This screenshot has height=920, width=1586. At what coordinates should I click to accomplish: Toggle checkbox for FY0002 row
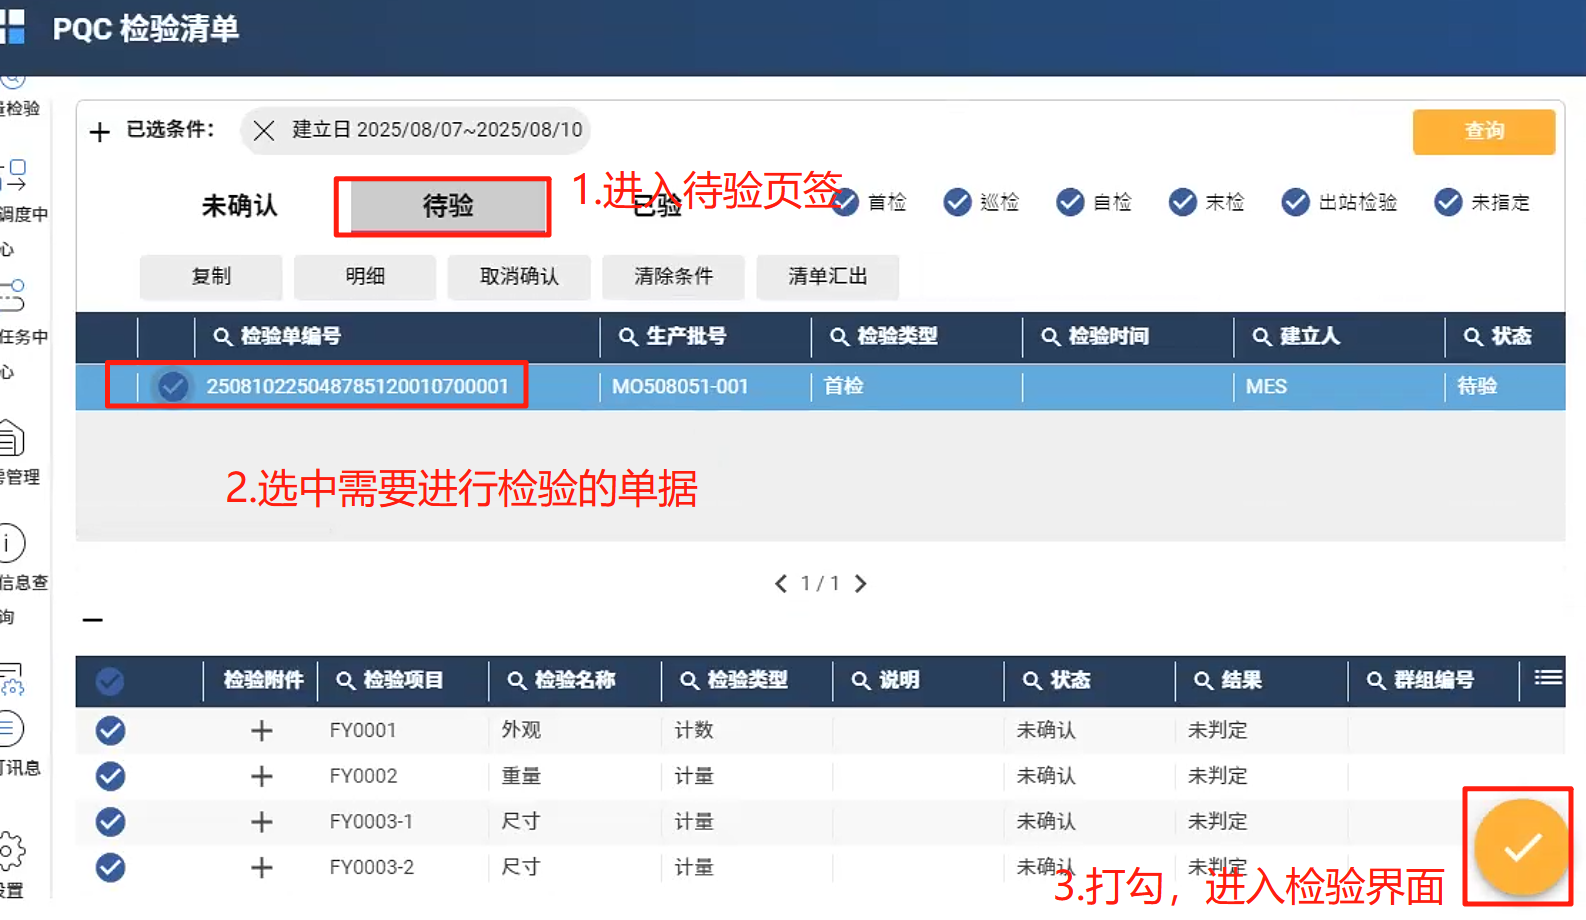tap(110, 776)
